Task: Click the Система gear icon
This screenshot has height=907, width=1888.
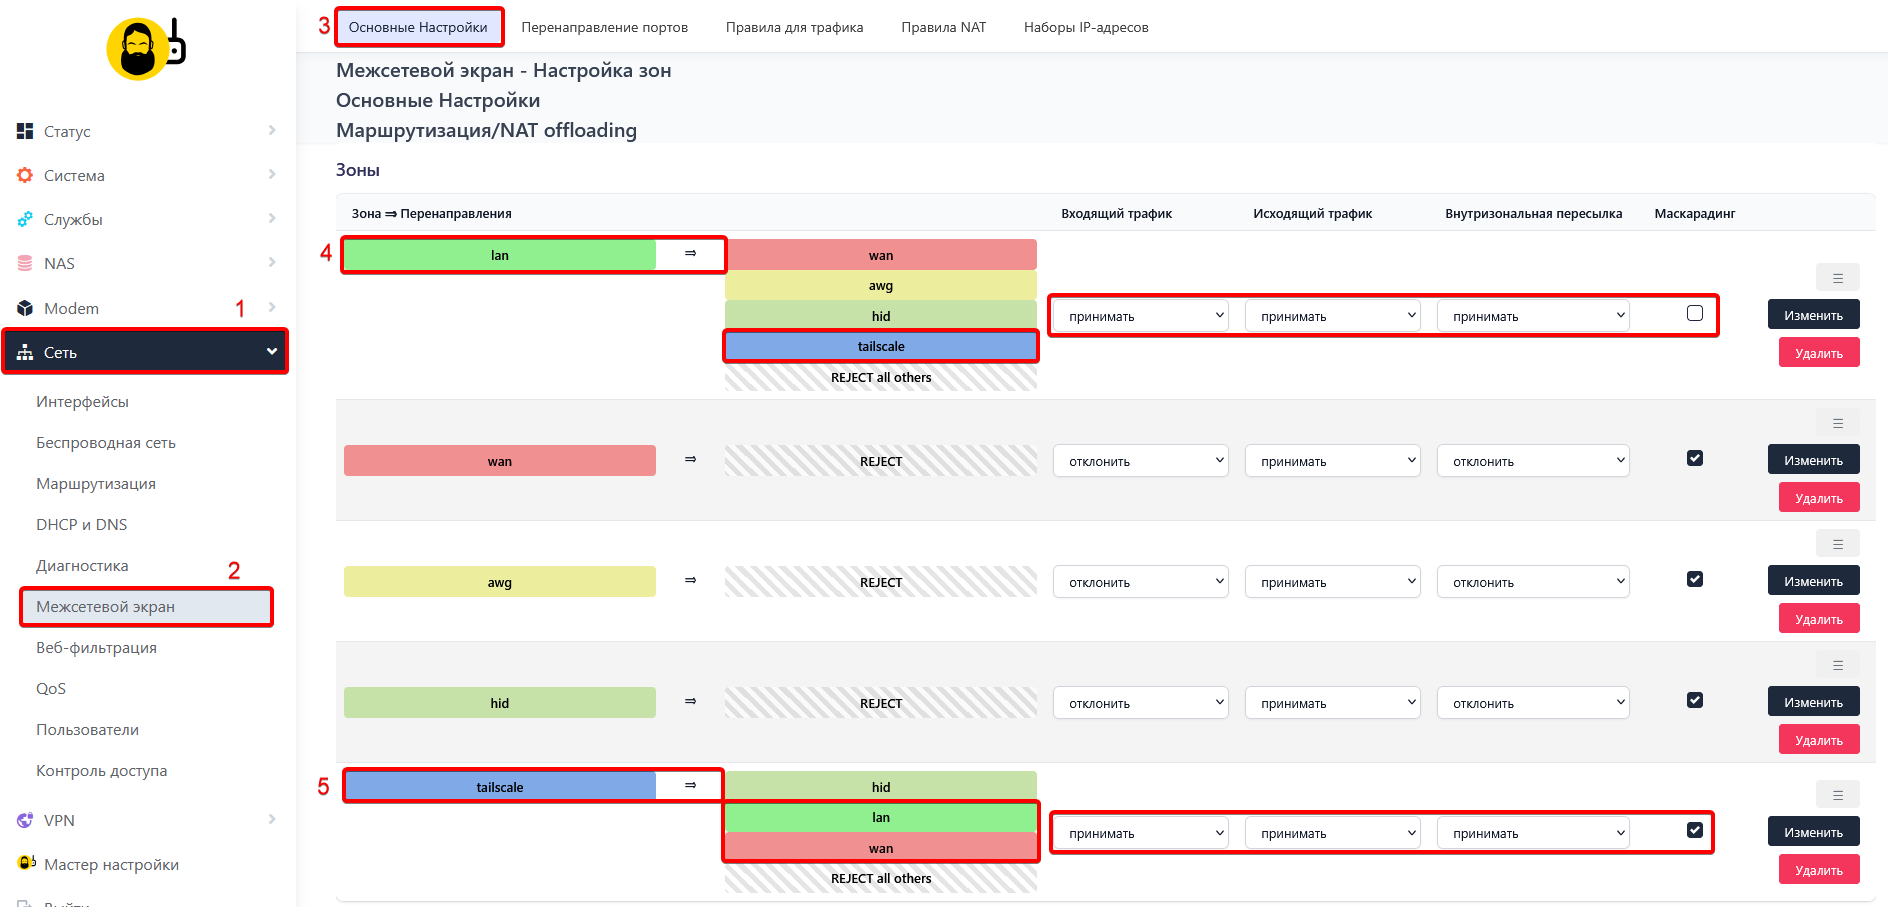Action: click(x=24, y=175)
